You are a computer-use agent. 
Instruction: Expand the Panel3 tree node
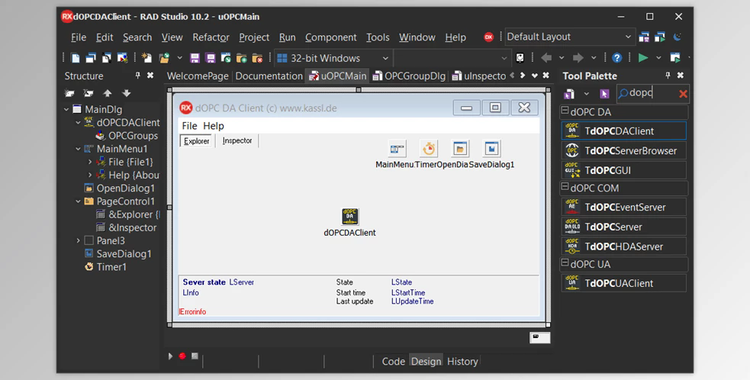[78, 240]
